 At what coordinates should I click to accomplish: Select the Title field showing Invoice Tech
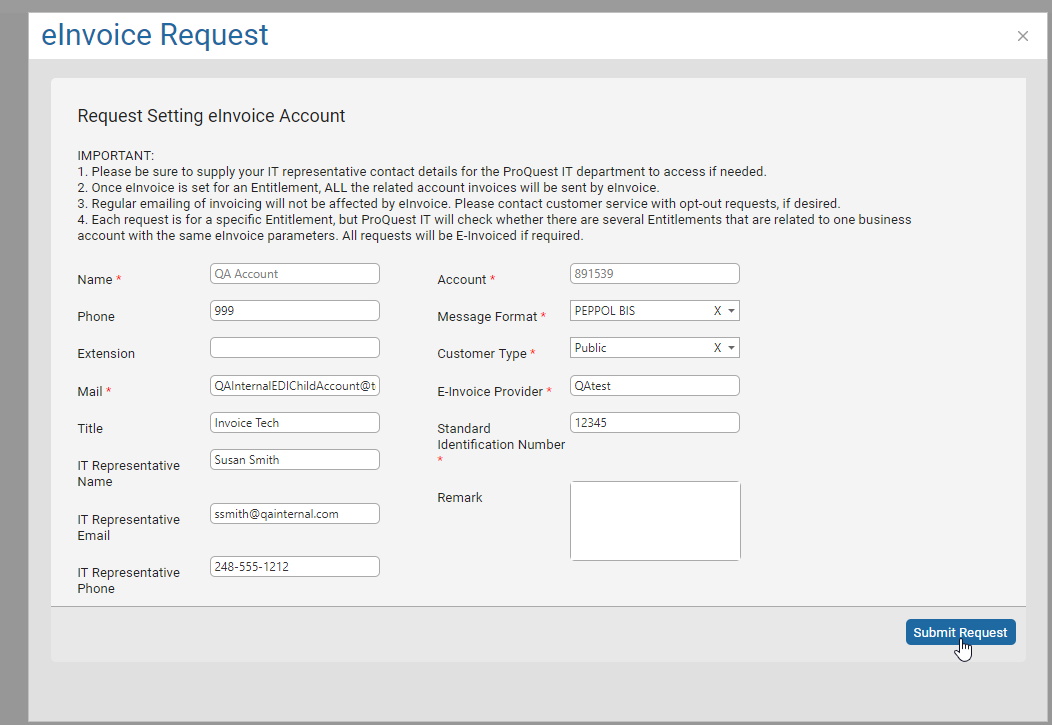[x=294, y=422]
